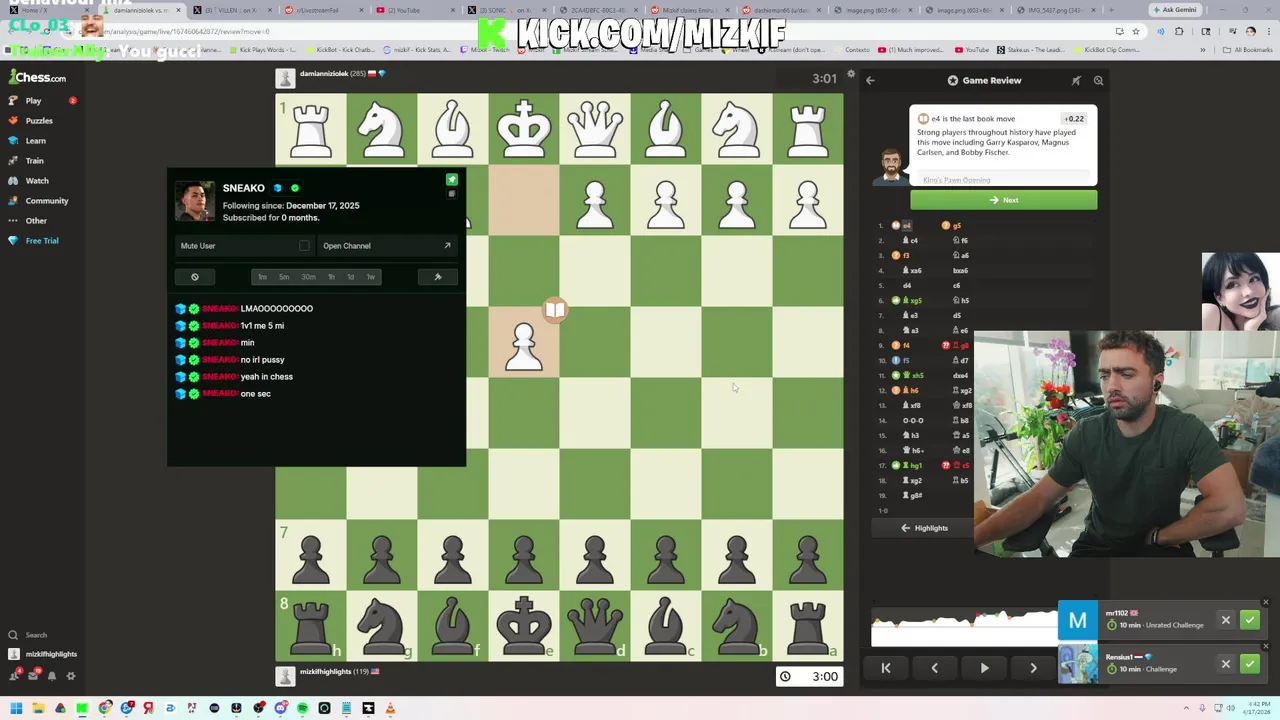Decline Renaius1 challenge

1225,664
